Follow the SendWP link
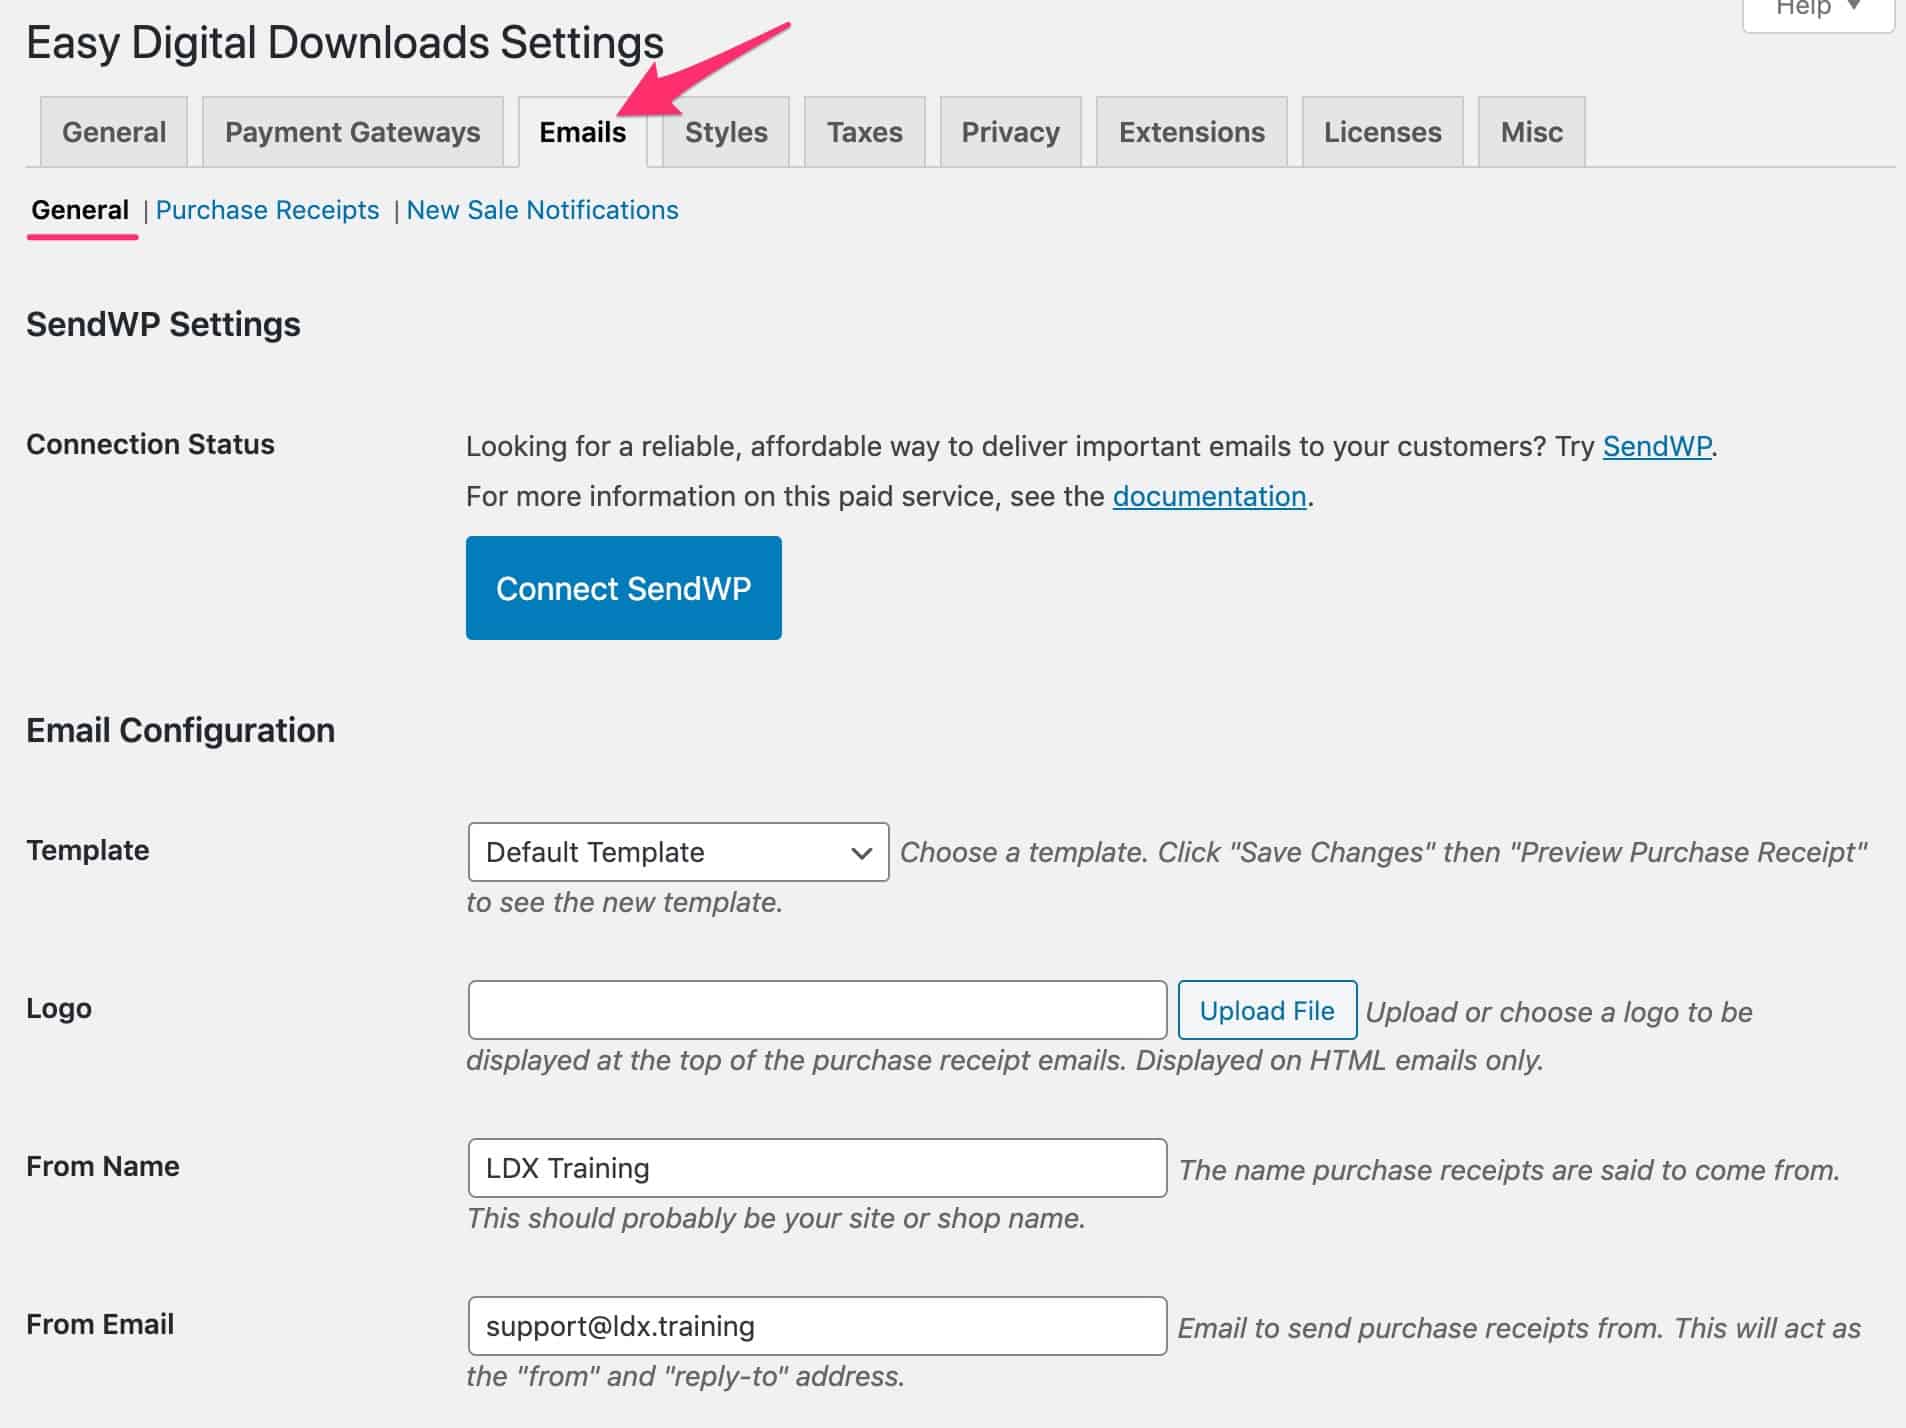 (x=1655, y=447)
